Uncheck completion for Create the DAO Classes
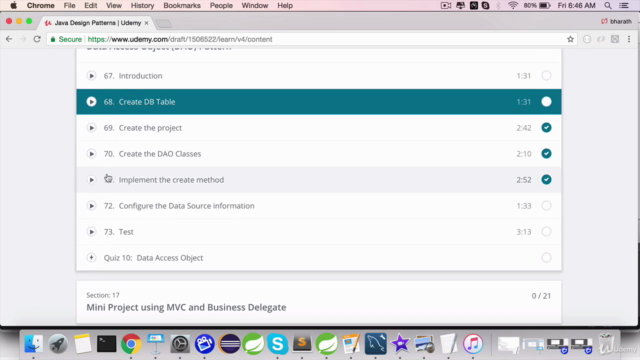Viewport: 640px width, 360px height. (546, 154)
